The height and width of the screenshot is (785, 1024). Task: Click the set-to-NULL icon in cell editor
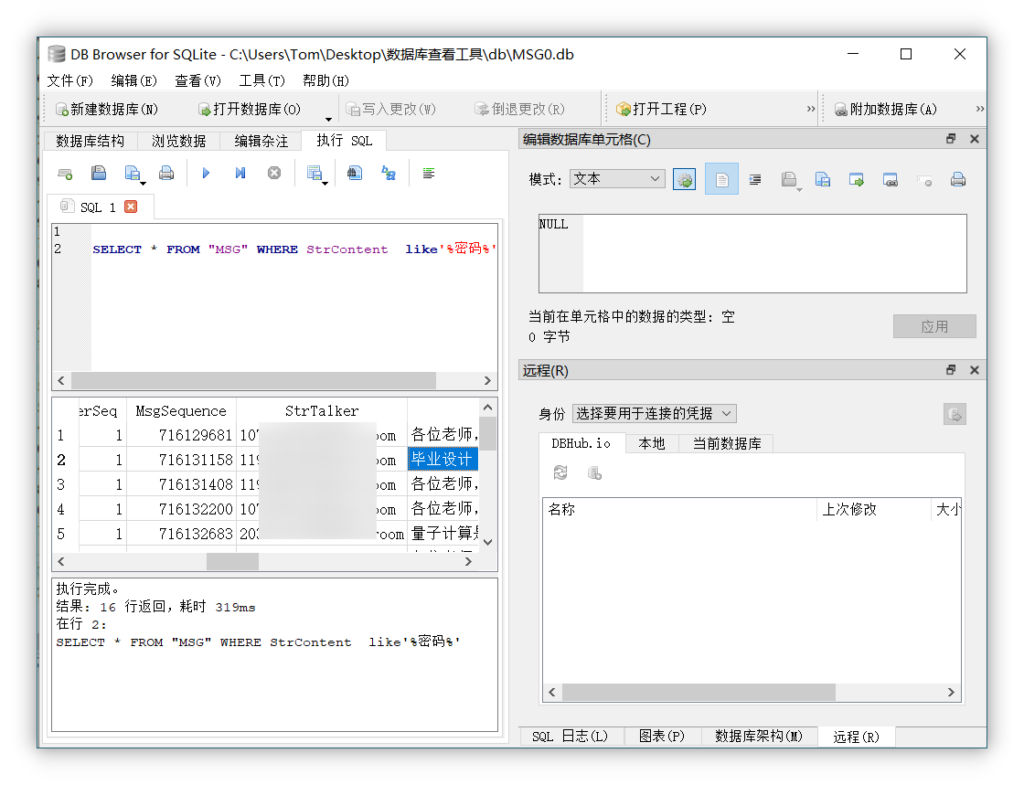click(x=924, y=181)
